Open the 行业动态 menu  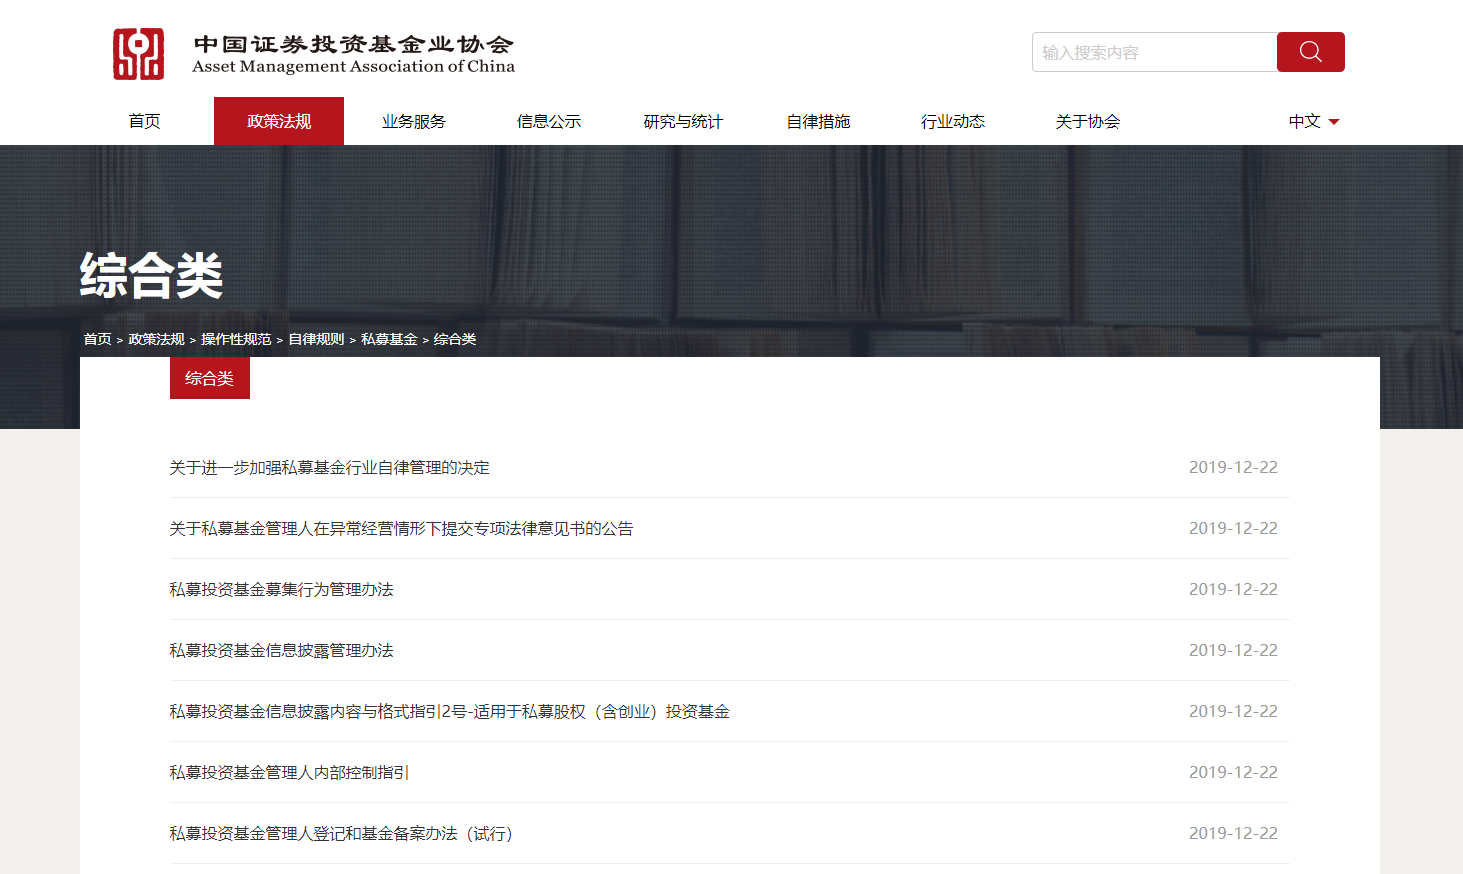point(952,121)
